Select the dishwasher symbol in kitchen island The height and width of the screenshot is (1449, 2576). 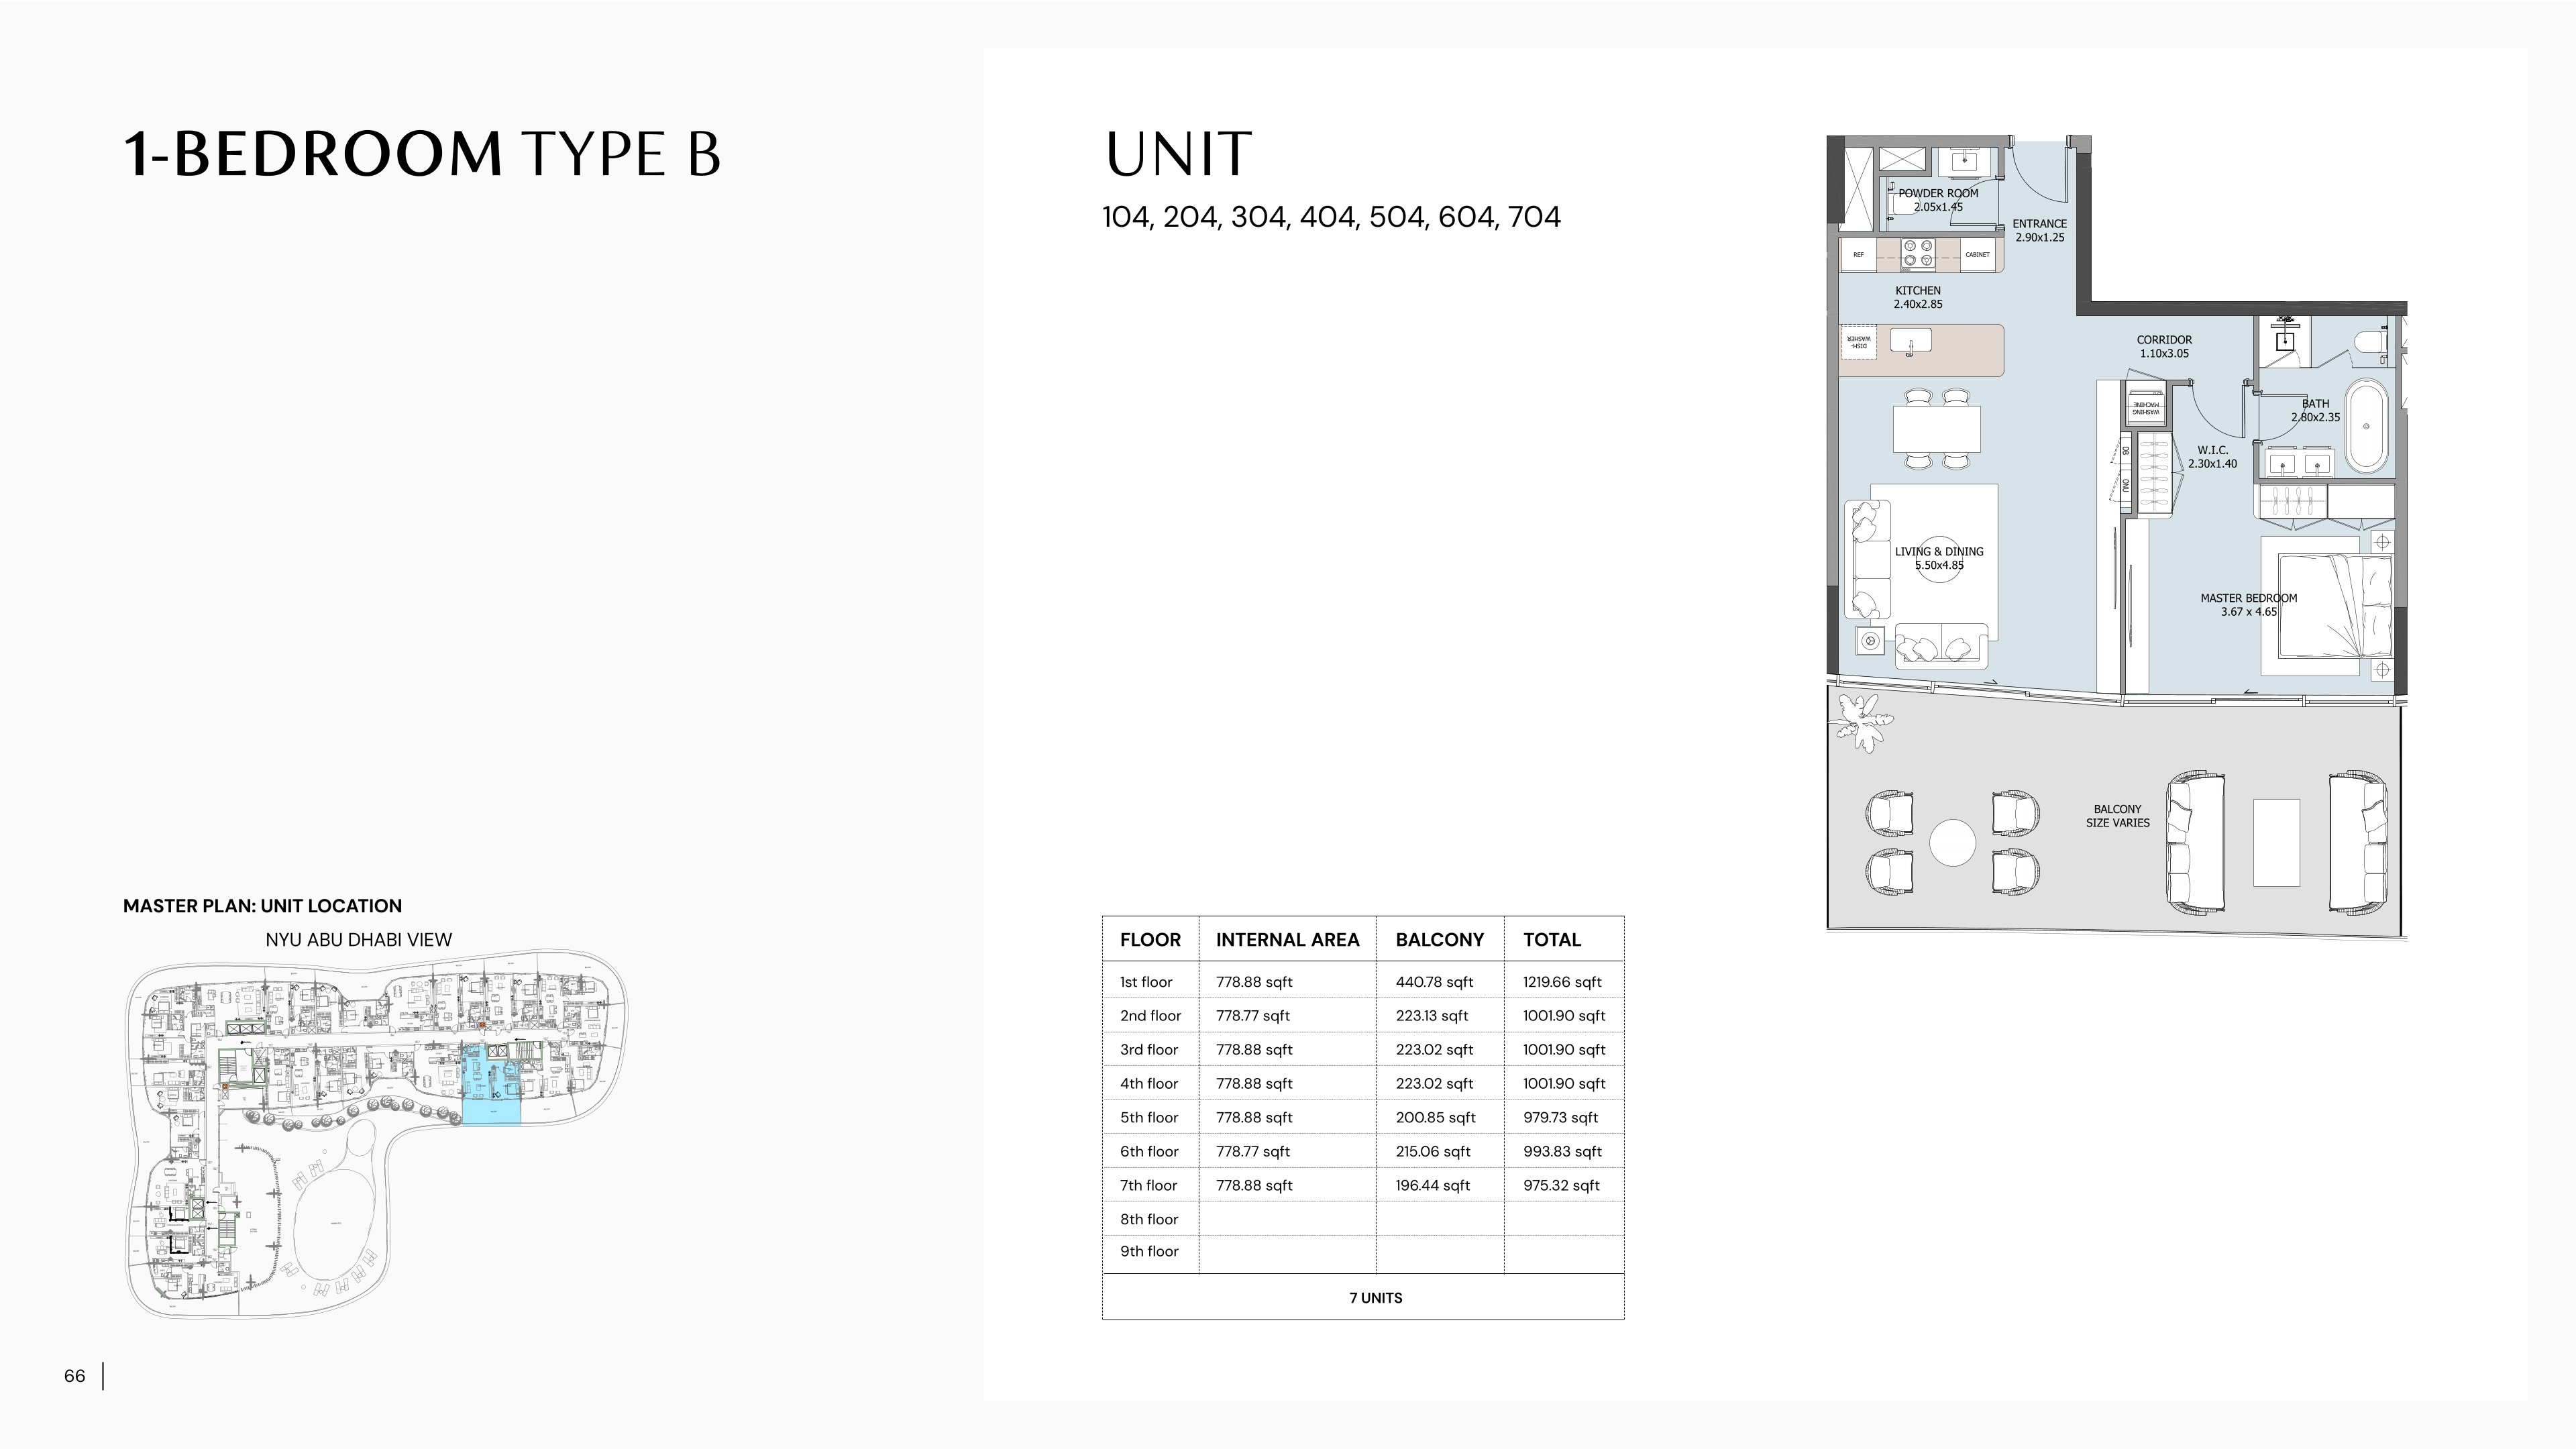1858,343
